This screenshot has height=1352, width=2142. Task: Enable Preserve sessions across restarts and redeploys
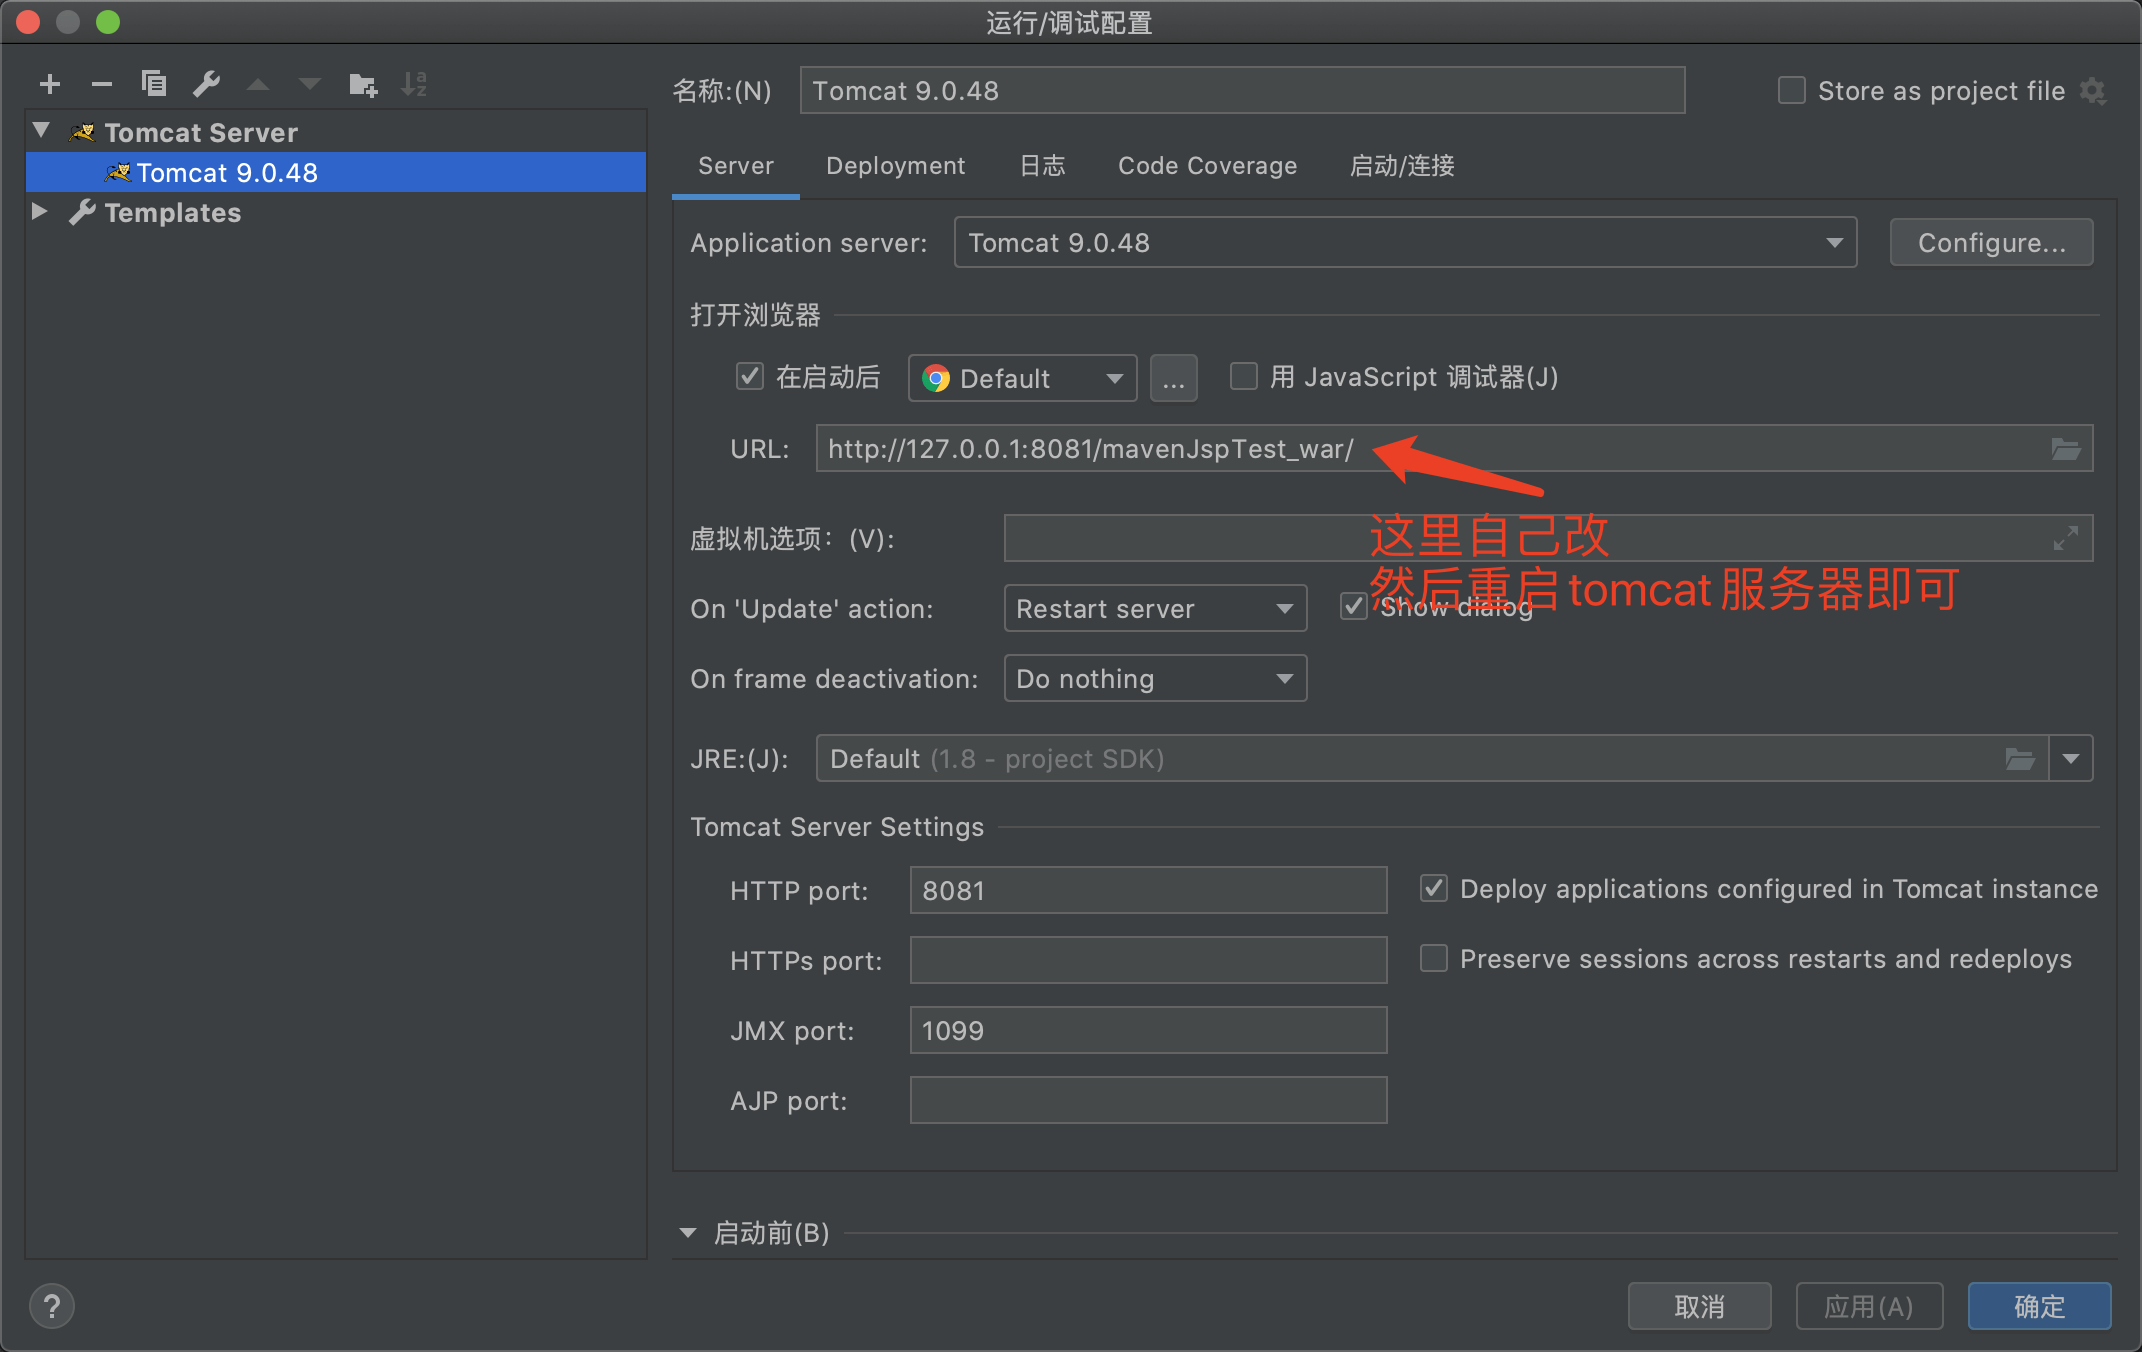(x=1433, y=959)
